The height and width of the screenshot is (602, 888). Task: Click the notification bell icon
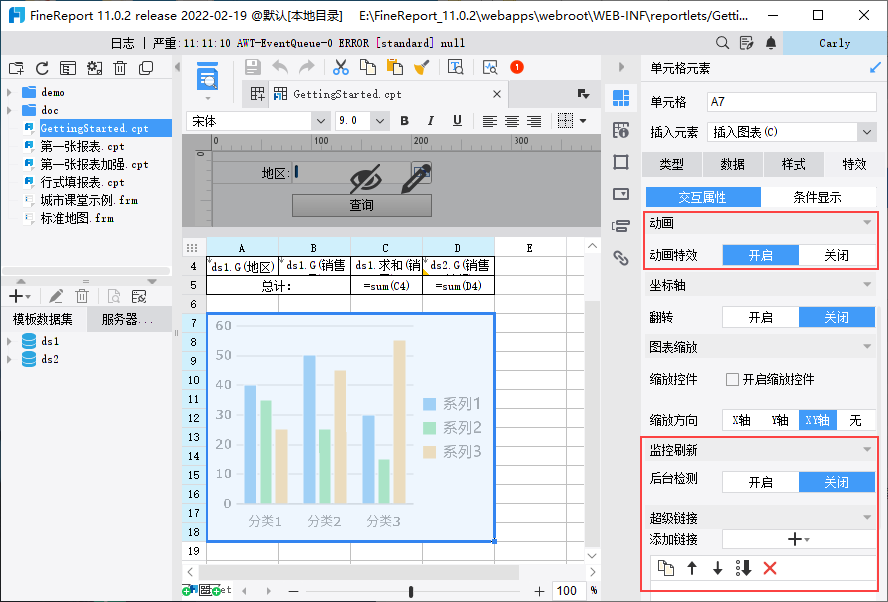tap(771, 43)
